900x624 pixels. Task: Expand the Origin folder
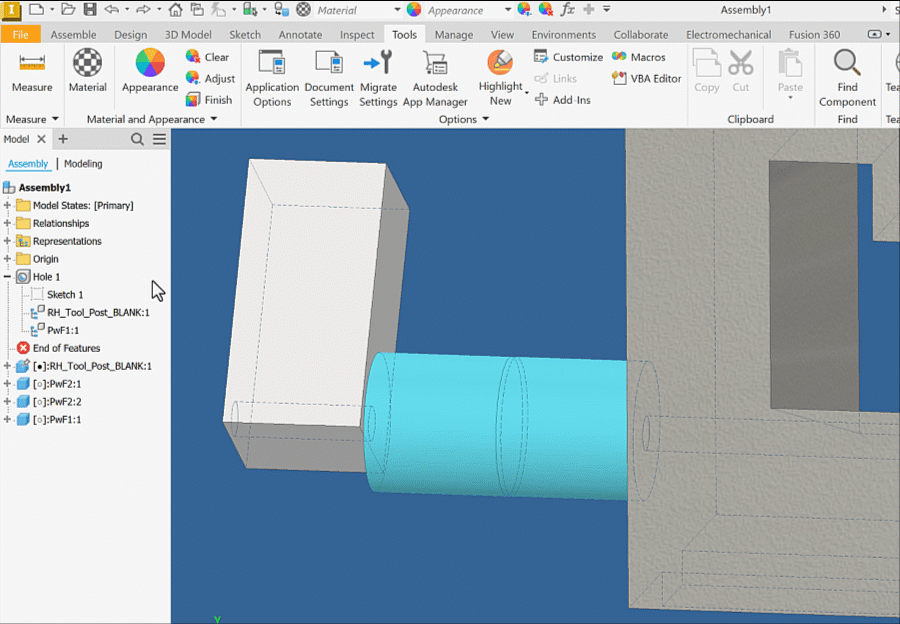click(7, 258)
